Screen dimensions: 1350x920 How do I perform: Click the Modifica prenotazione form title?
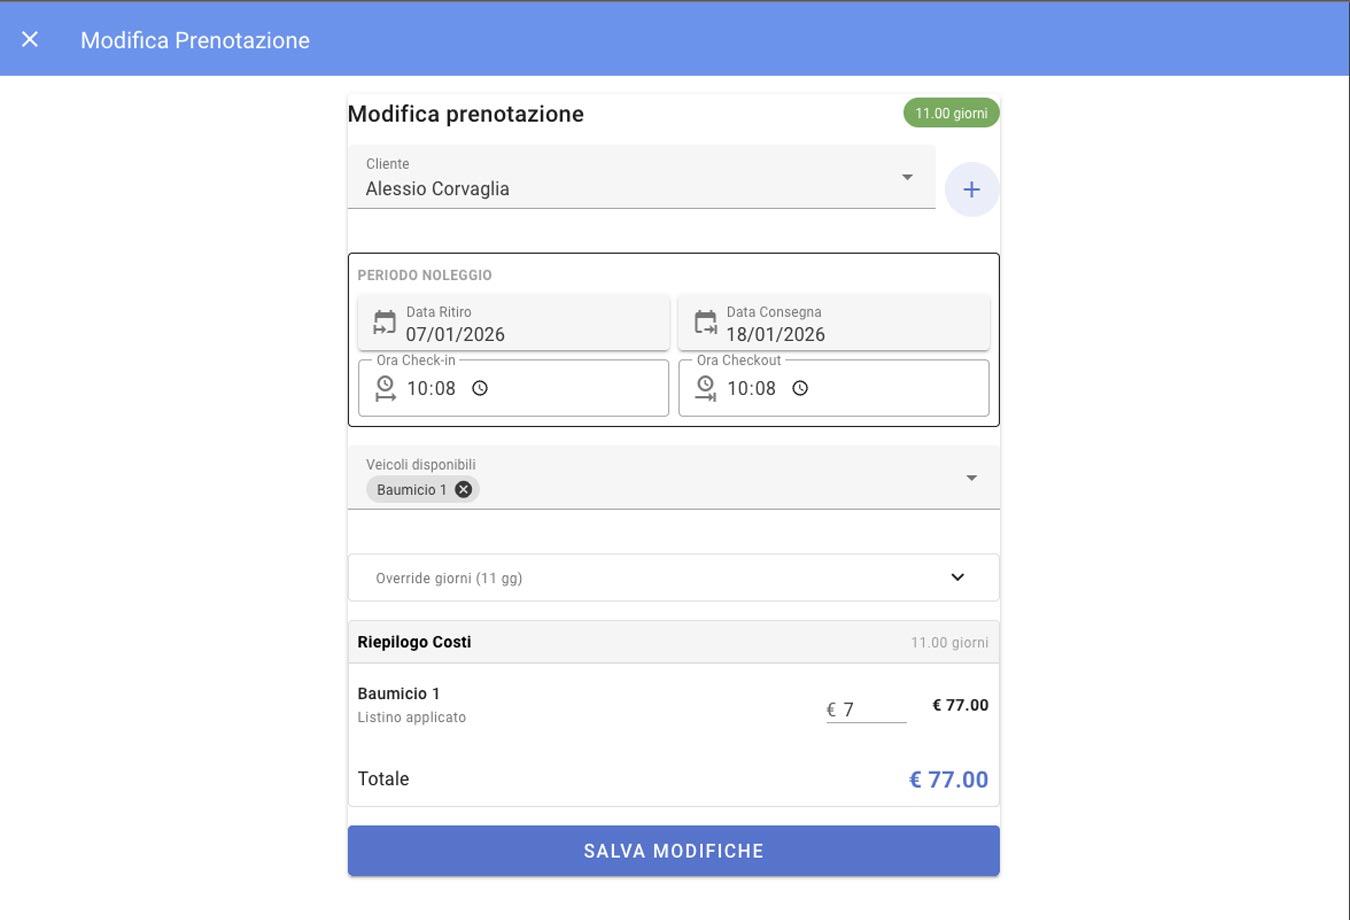click(x=466, y=114)
